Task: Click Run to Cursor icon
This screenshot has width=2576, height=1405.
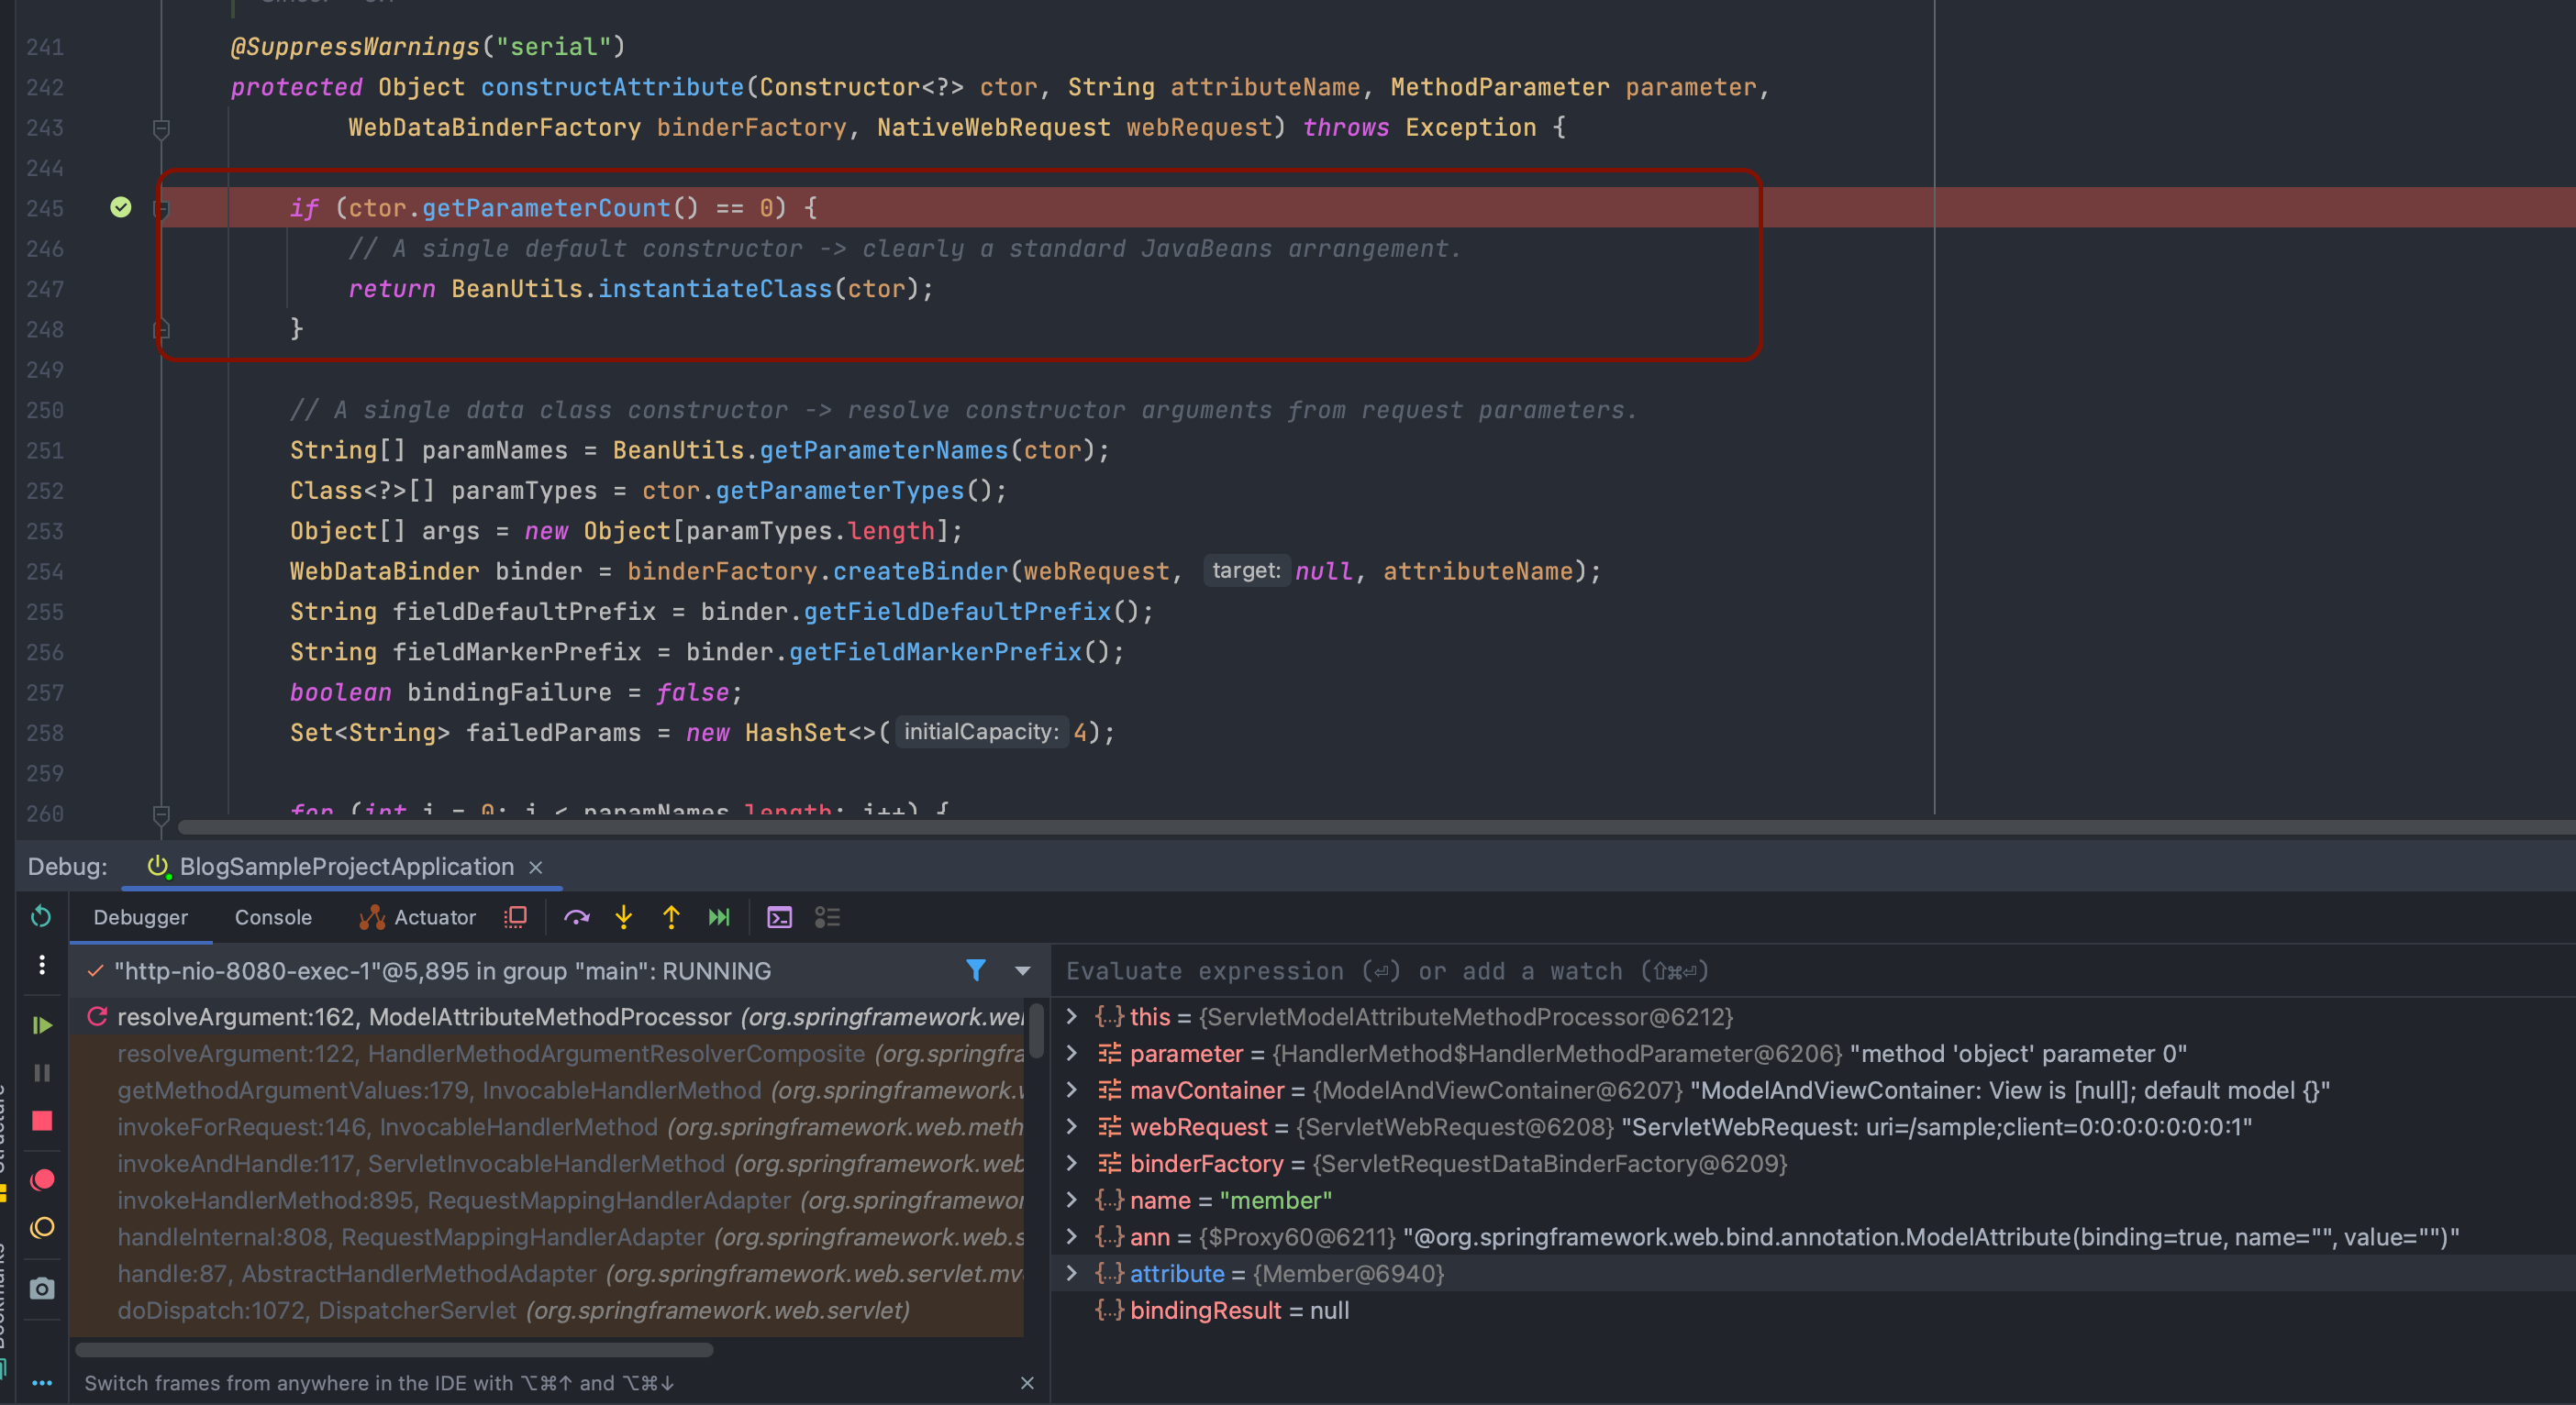Action: [x=719, y=917]
